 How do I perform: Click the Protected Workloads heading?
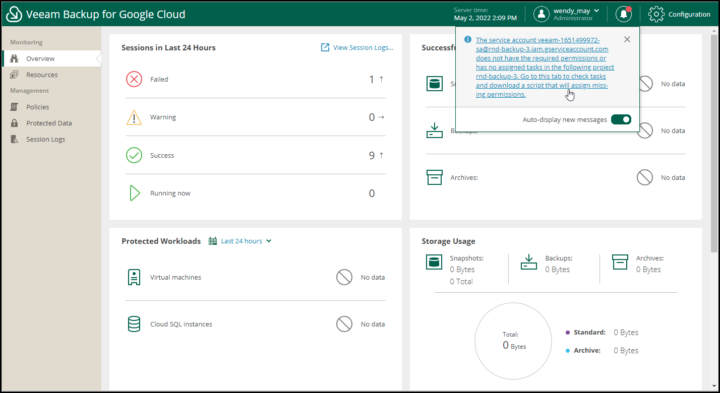click(x=161, y=241)
